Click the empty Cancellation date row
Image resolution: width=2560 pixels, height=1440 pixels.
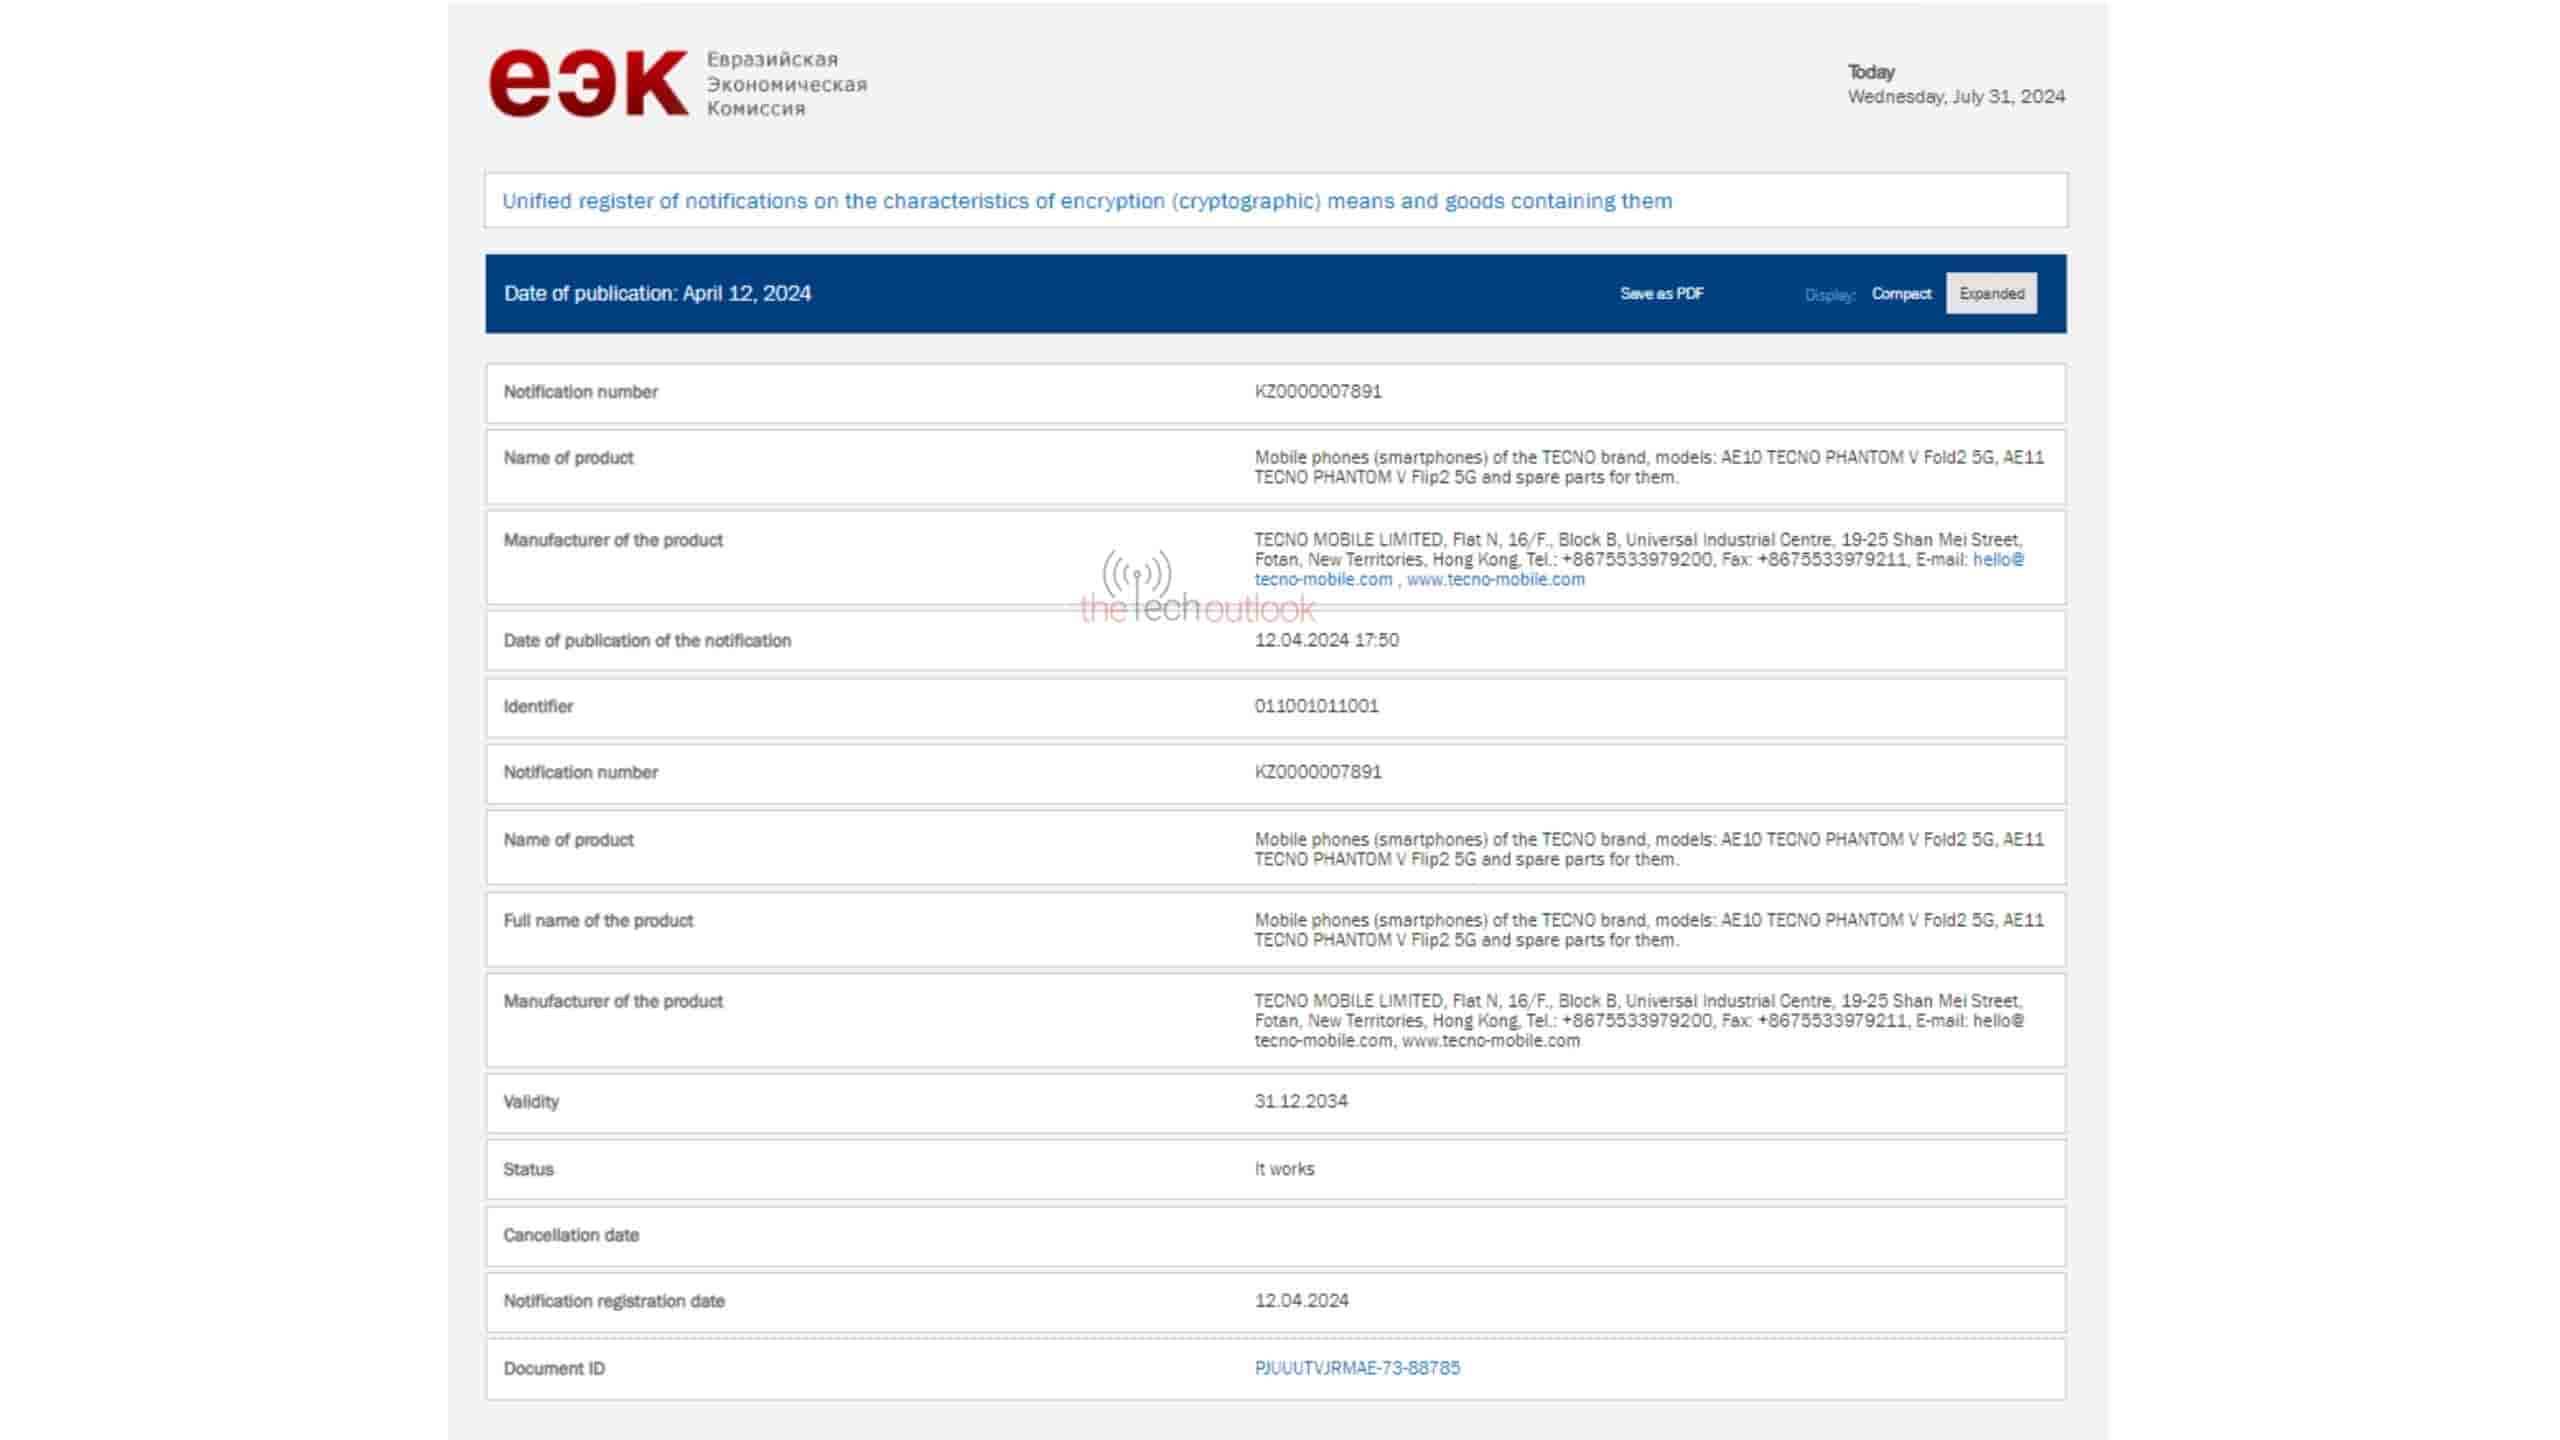point(1275,1236)
